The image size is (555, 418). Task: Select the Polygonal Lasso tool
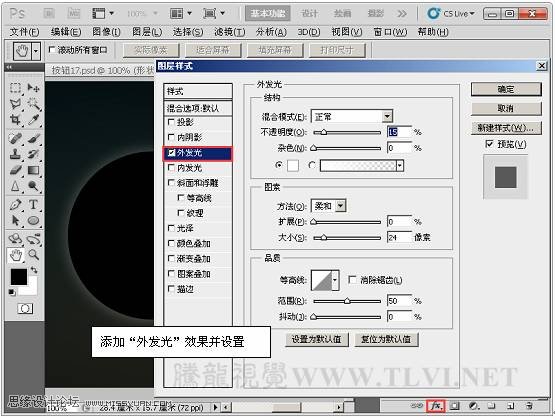pyautogui.click(x=16, y=104)
